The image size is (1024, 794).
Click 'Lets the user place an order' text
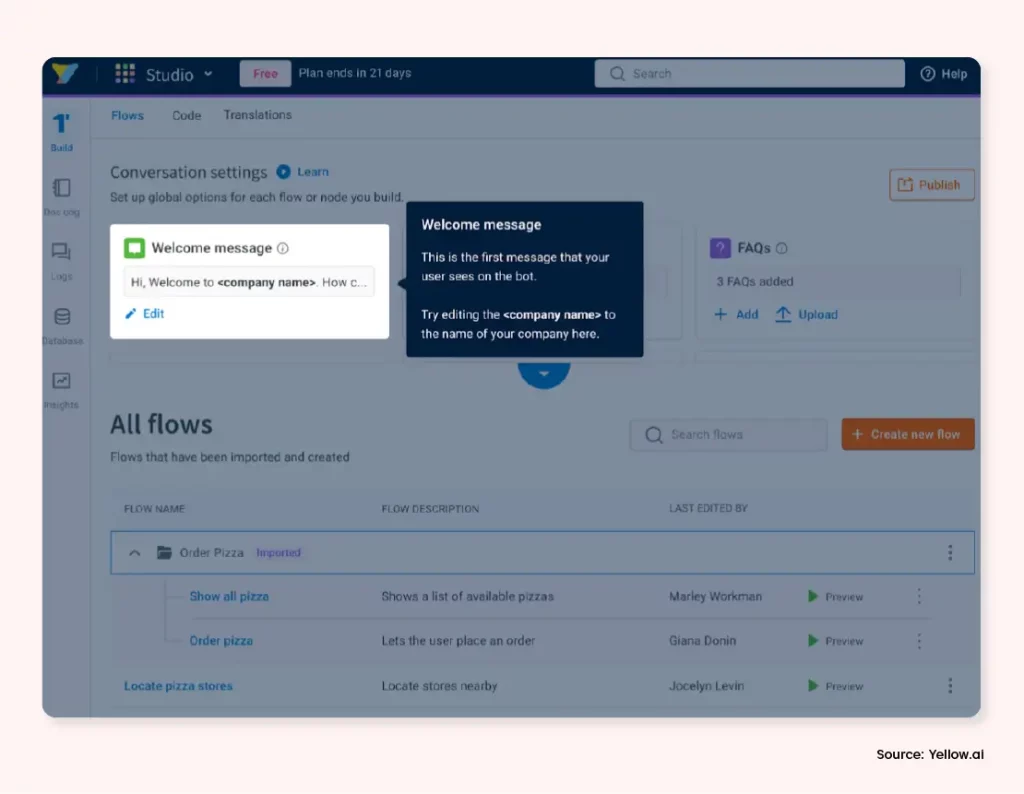click(458, 641)
